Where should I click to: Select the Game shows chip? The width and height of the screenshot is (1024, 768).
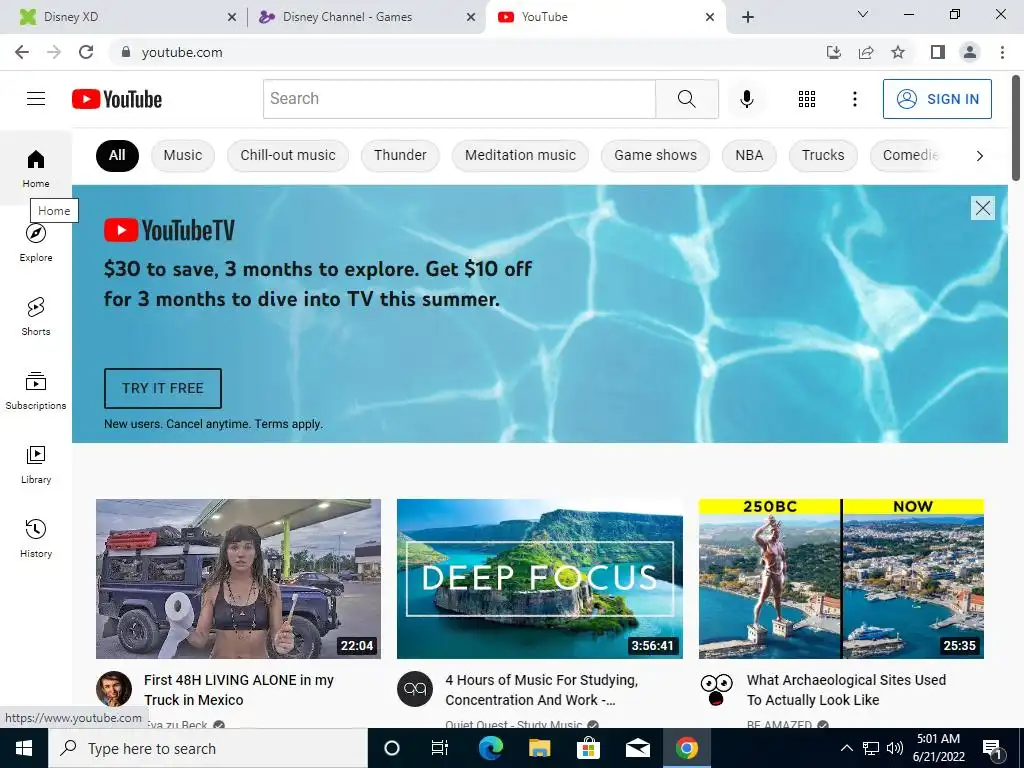click(x=655, y=155)
